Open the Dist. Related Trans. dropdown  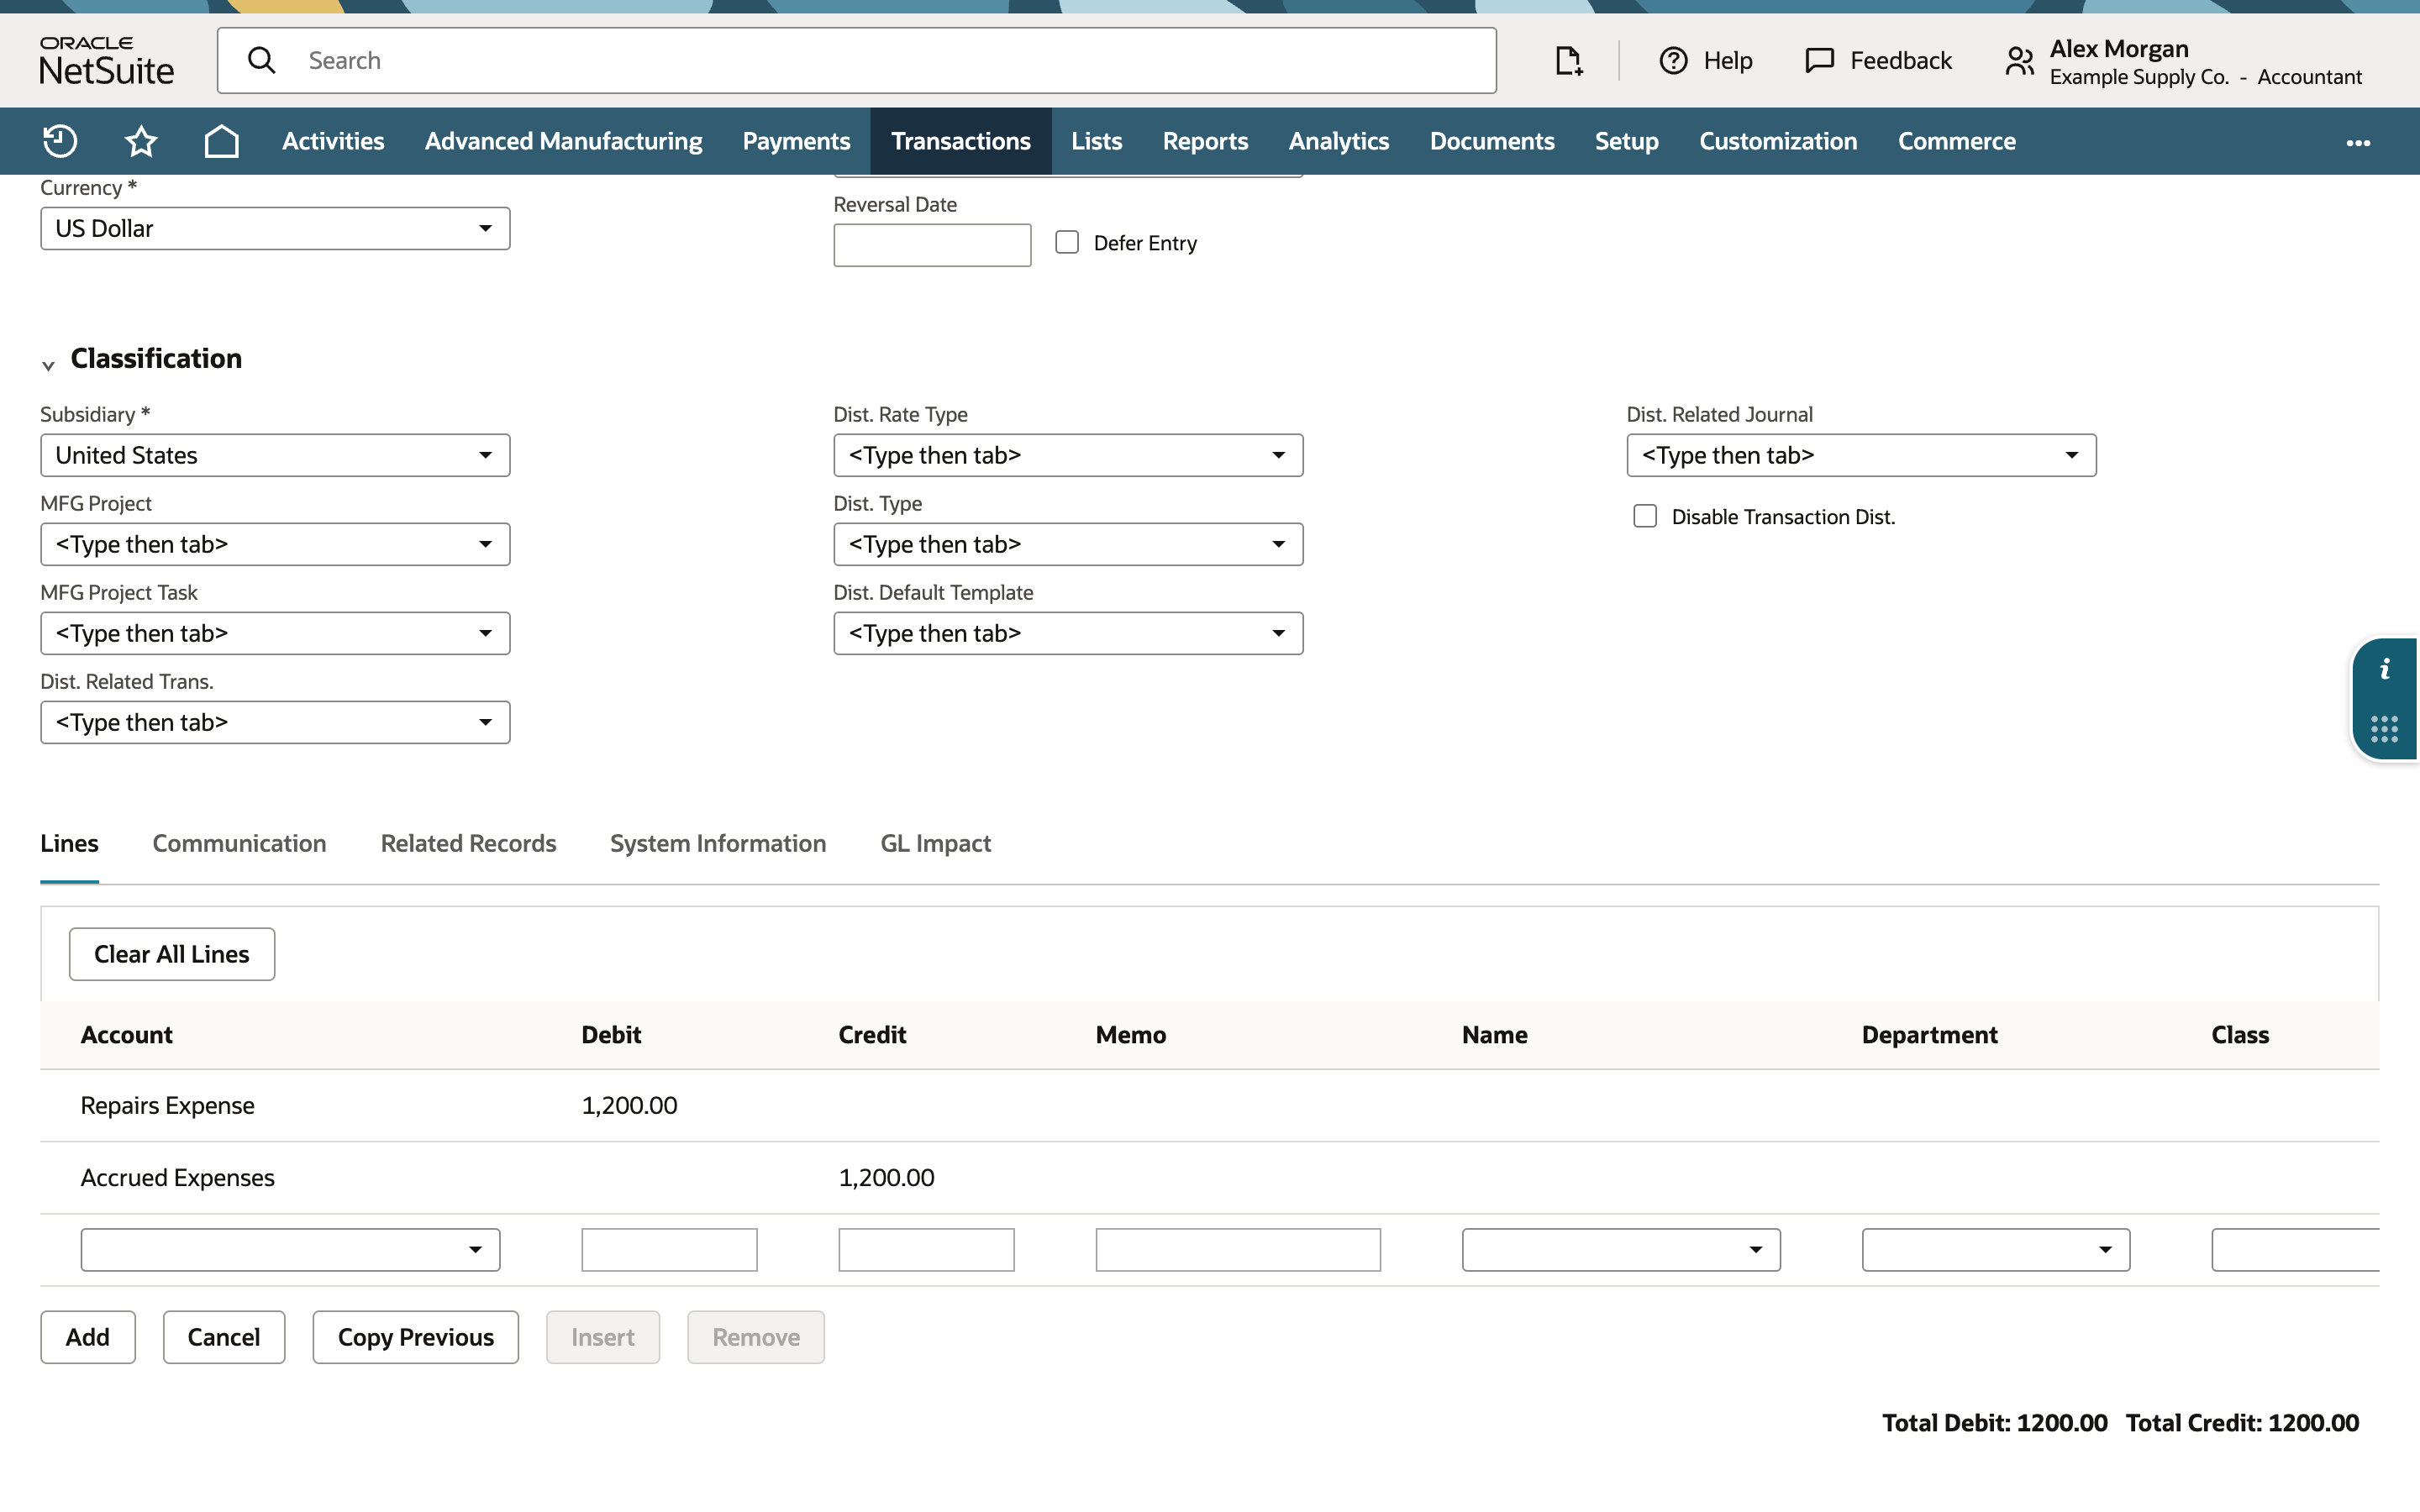click(275, 722)
